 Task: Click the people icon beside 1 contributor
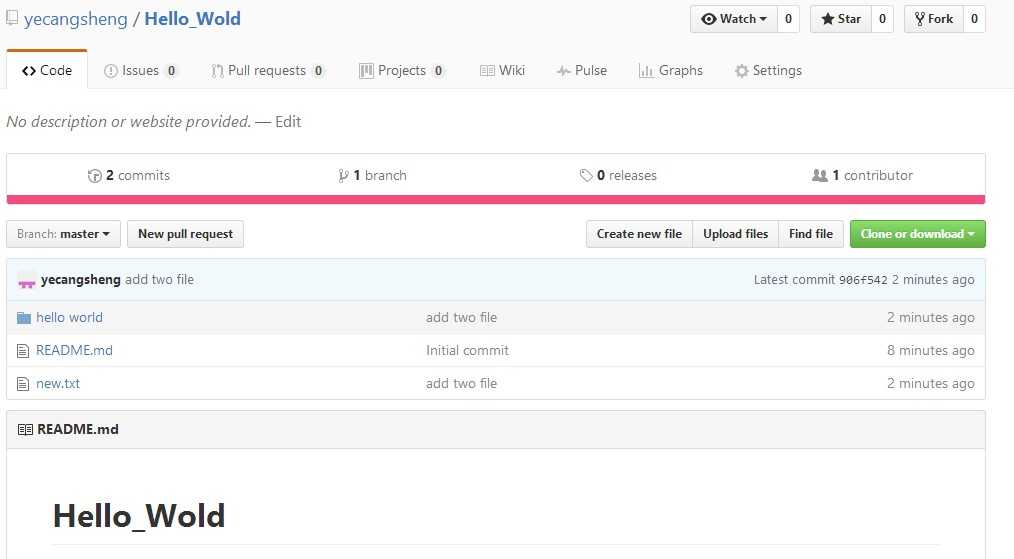pyautogui.click(x=819, y=175)
